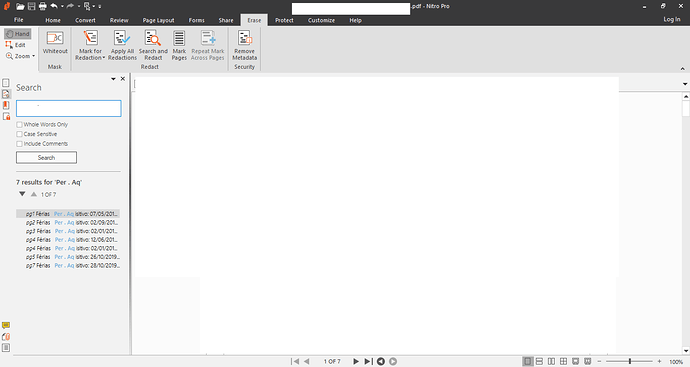Switch to facing continuous view
The height and width of the screenshot is (367, 690).
point(563,361)
